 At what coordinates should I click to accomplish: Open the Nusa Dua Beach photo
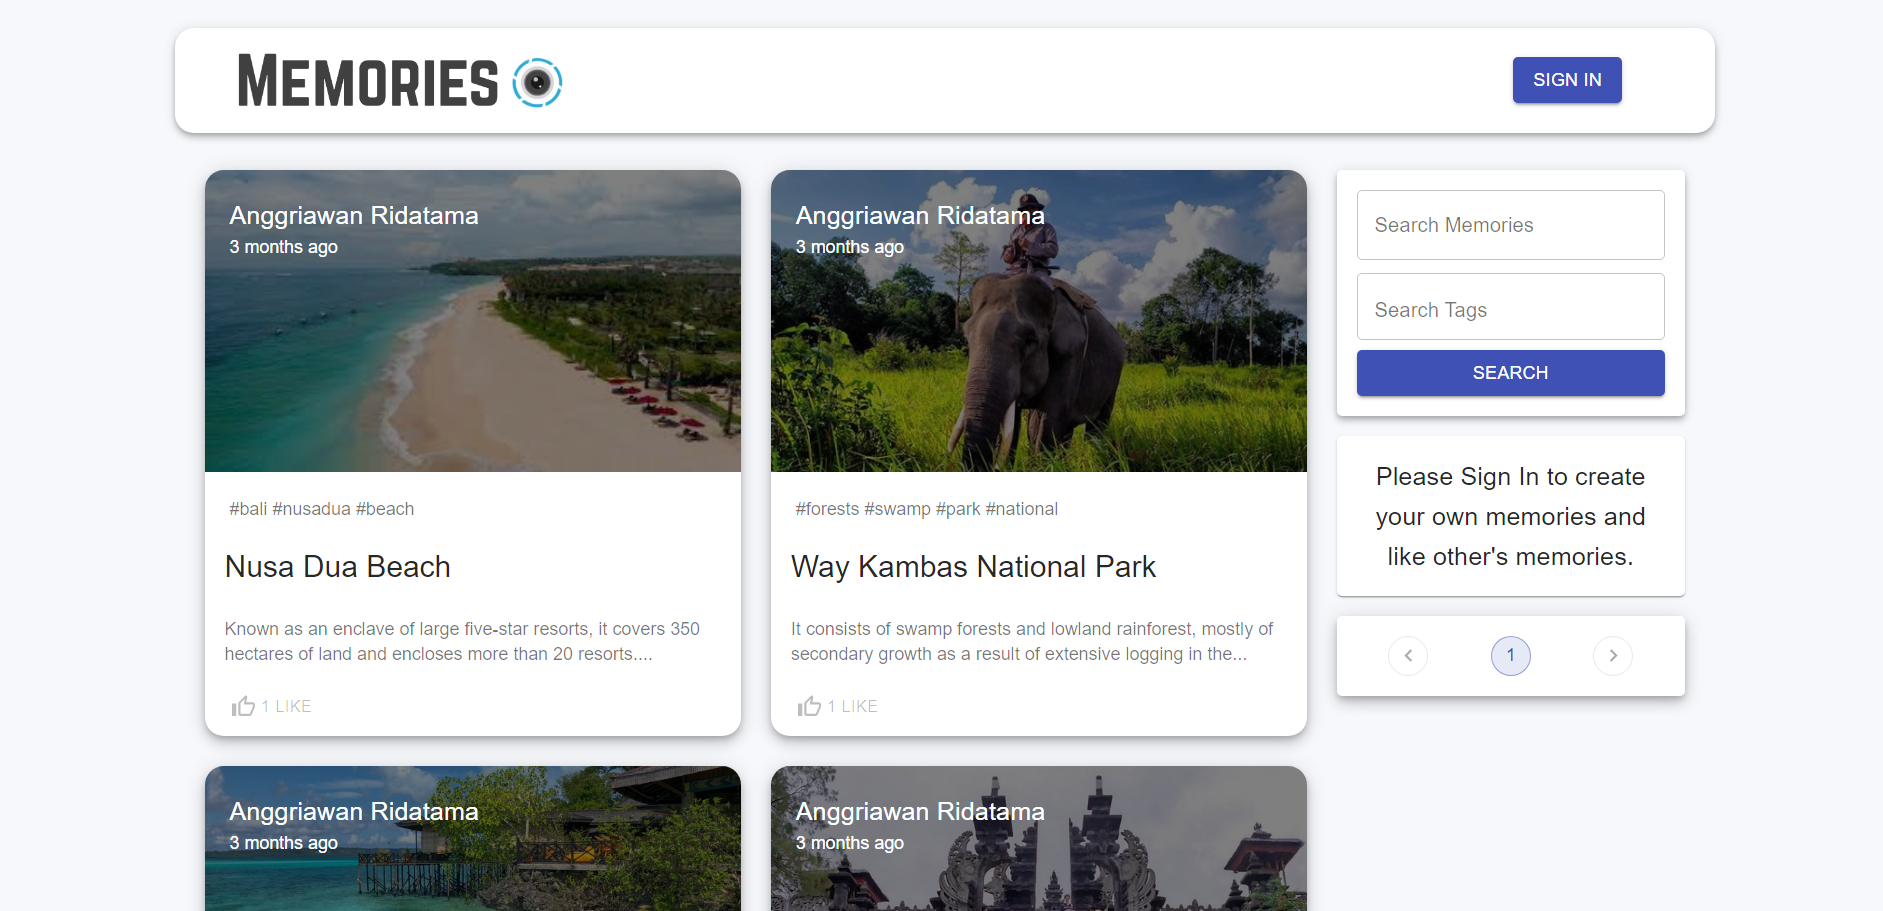(473, 321)
